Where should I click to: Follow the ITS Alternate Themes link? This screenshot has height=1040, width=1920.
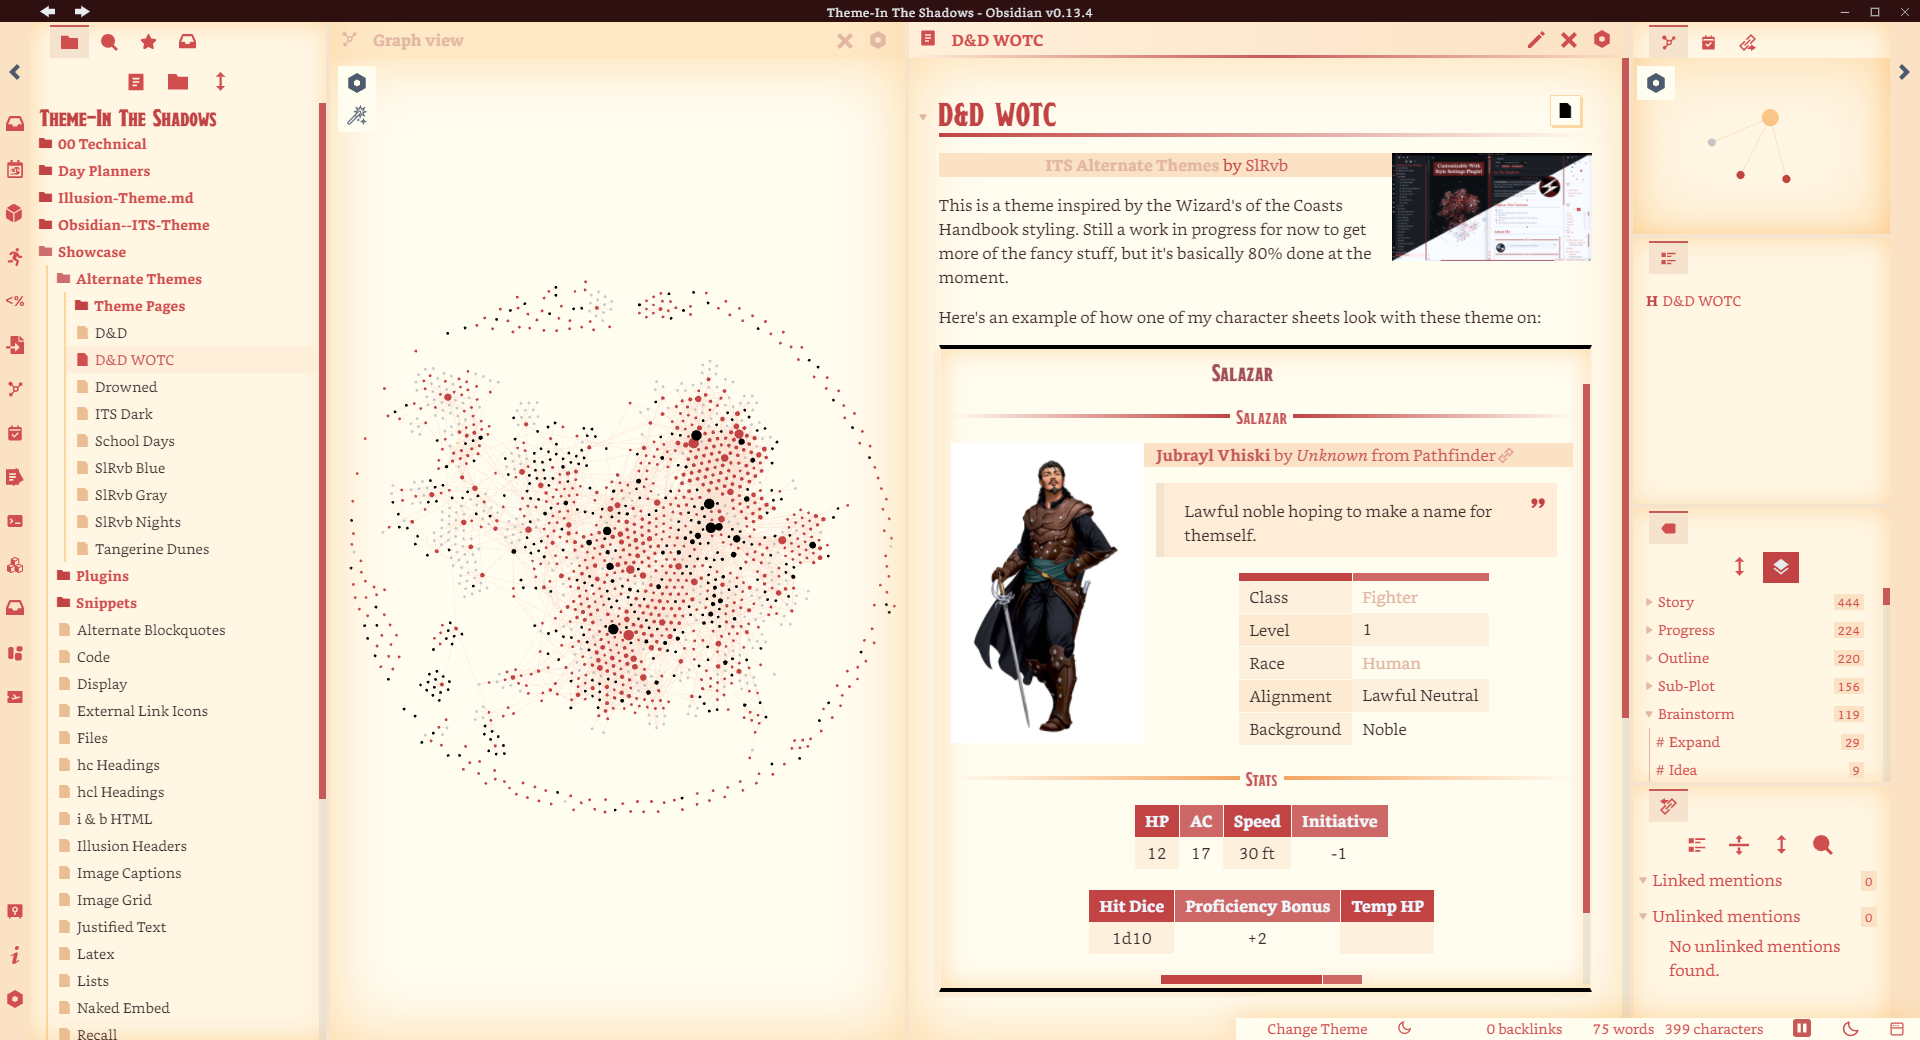tap(1132, 166)
